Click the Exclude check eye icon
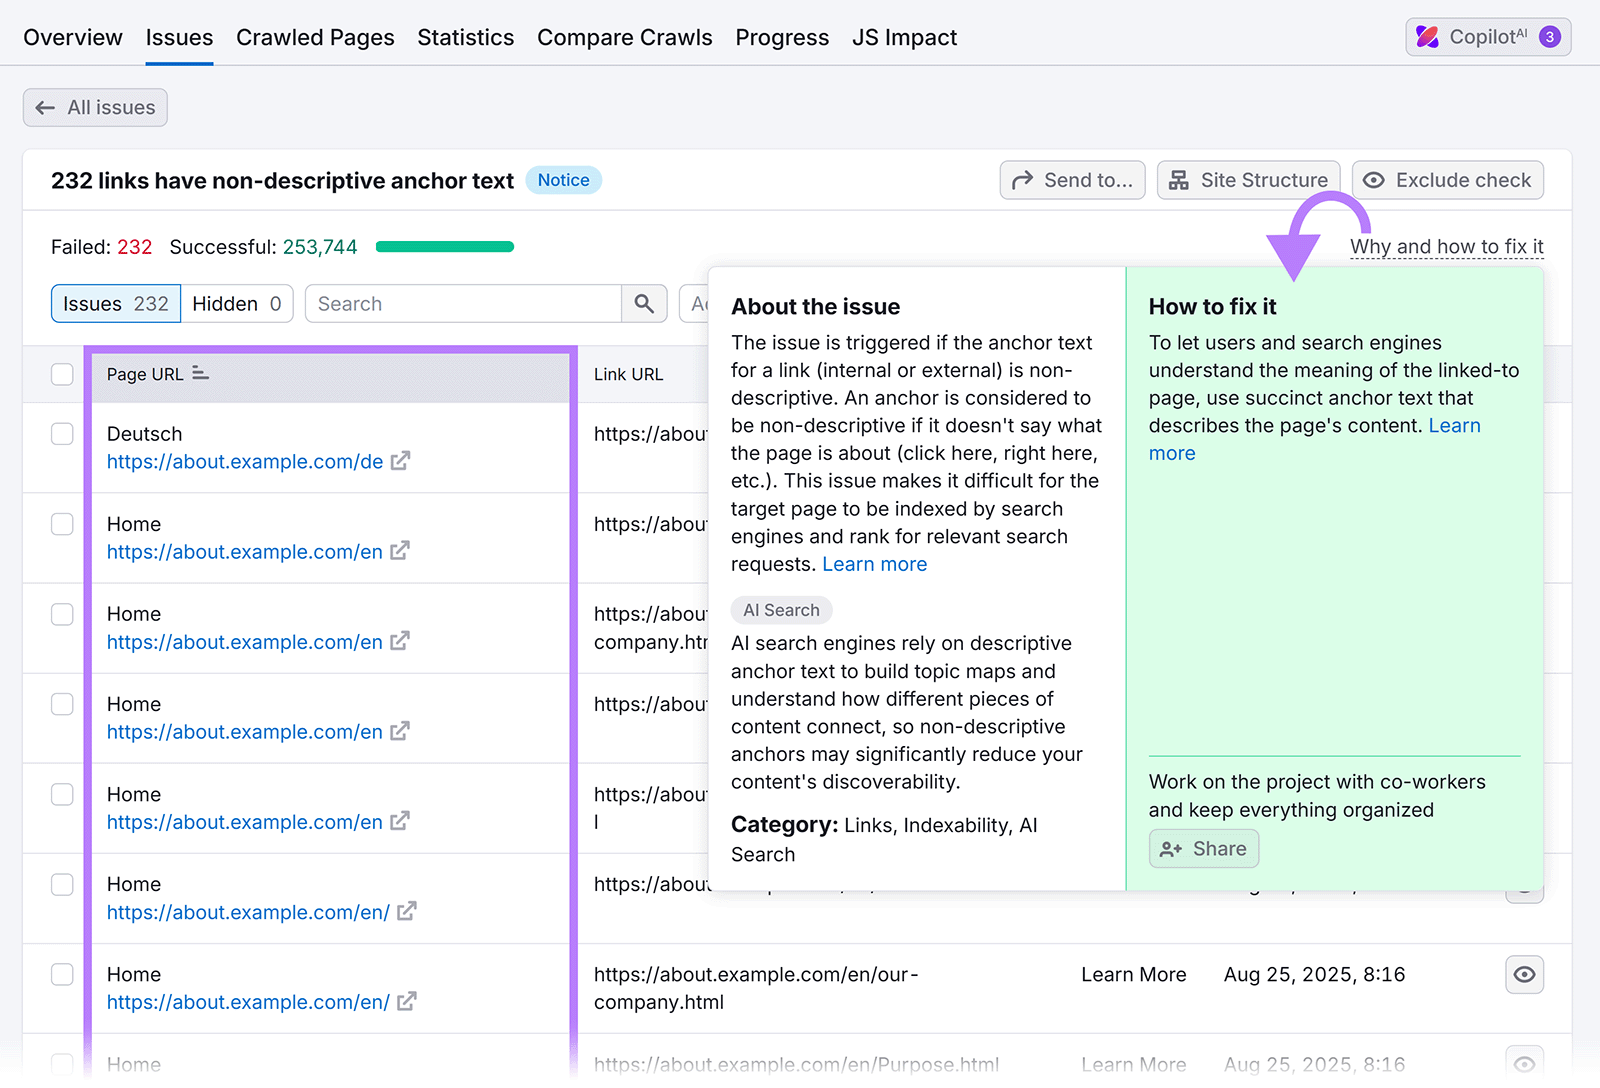 pos(1374,180)
